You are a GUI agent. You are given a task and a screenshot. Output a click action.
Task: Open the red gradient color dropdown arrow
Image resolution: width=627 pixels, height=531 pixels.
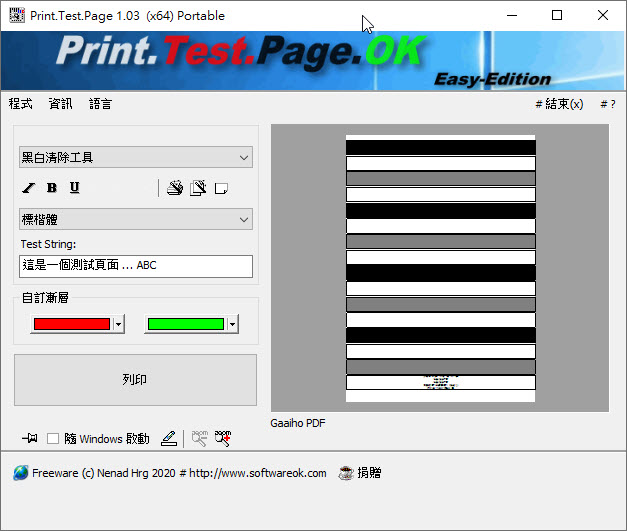[118, 324]
